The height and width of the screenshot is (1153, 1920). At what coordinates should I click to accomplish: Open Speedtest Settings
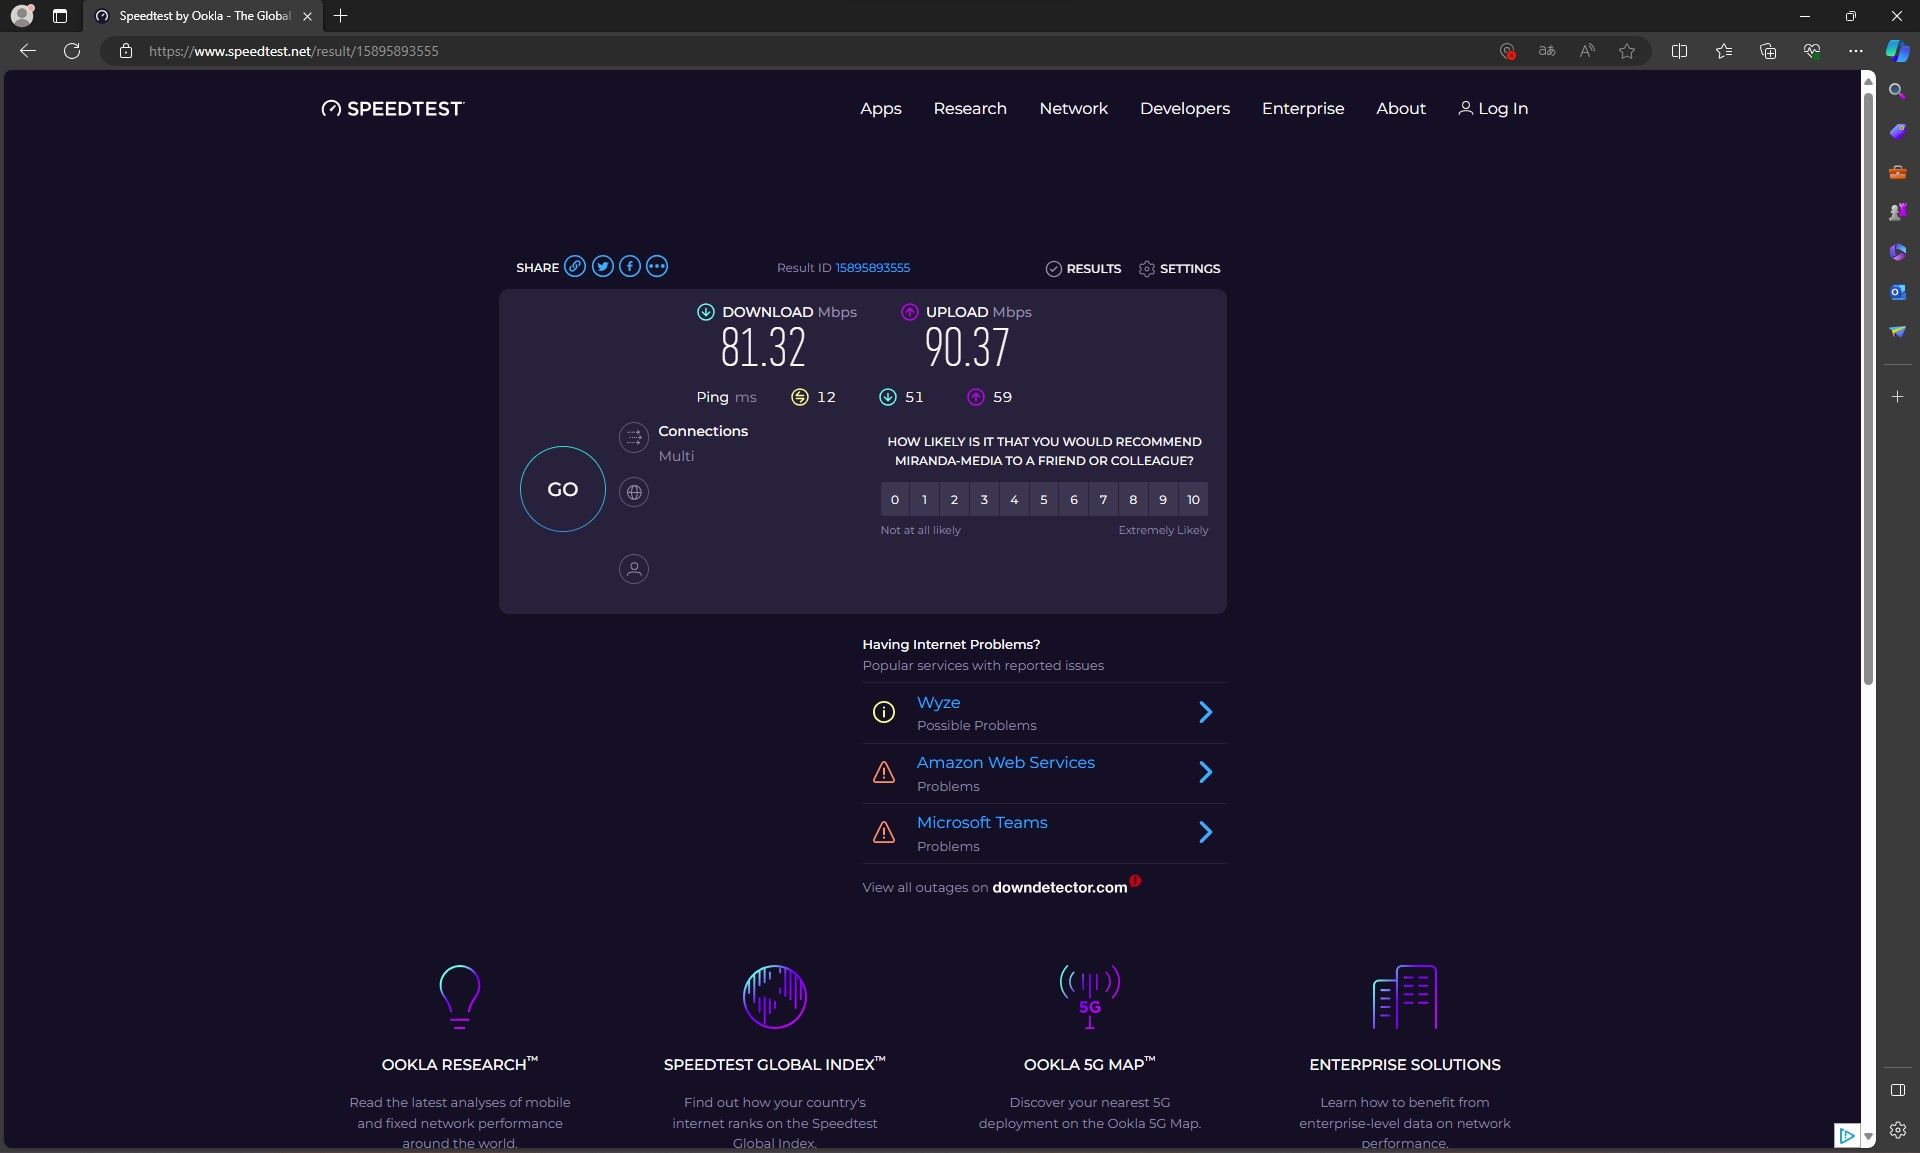coord(1180,268)
